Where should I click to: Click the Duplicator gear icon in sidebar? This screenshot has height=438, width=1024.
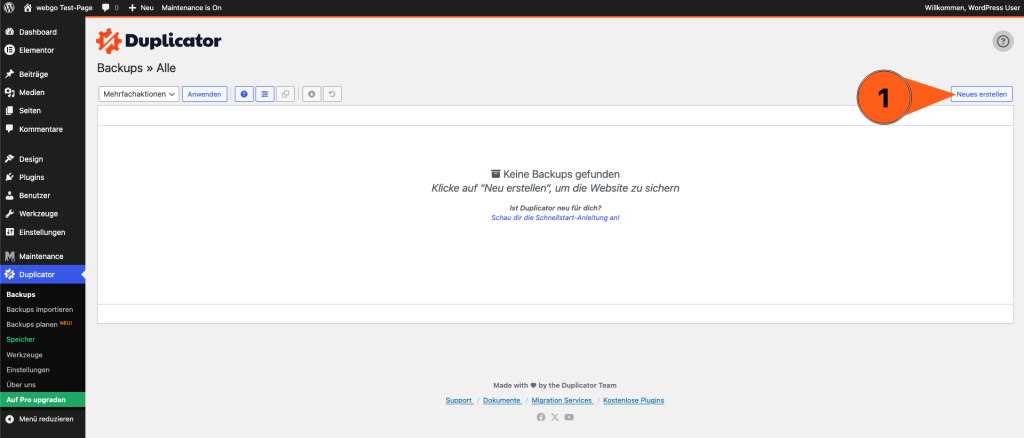coord(10,275)
